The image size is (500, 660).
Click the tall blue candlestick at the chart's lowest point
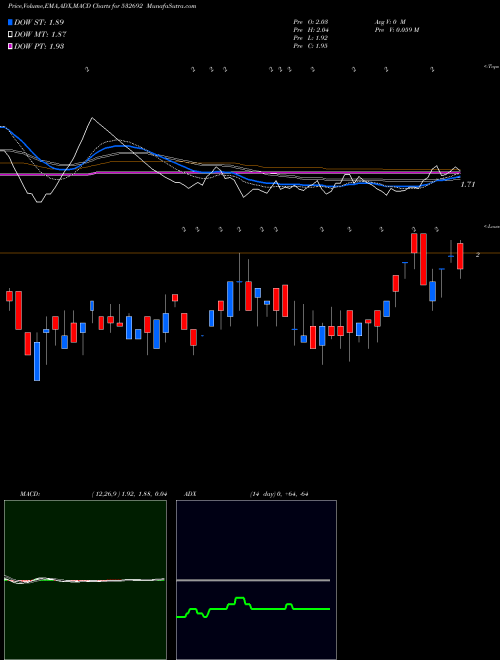point(37,361)
